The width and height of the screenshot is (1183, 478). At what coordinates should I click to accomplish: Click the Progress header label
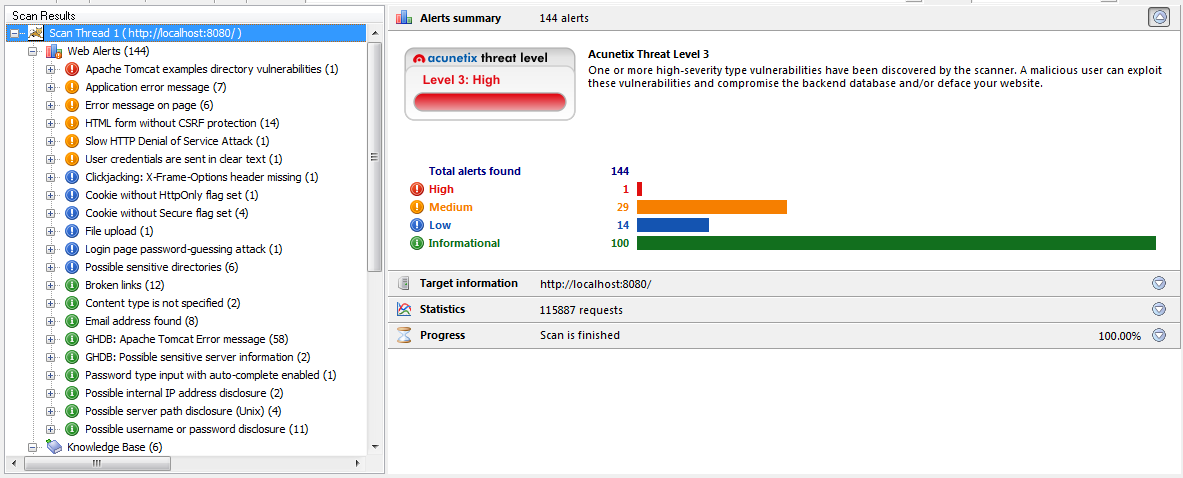click(x=442, y=336)
